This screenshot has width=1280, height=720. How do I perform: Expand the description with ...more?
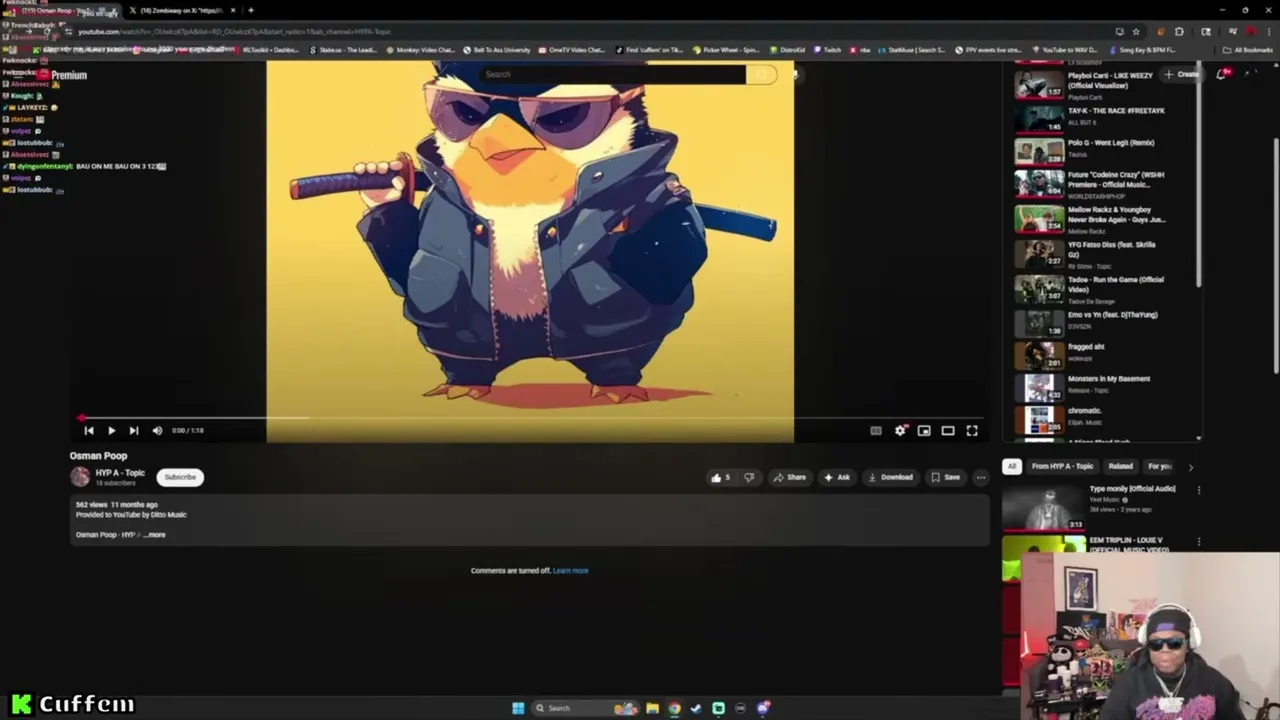pos(155,535)
